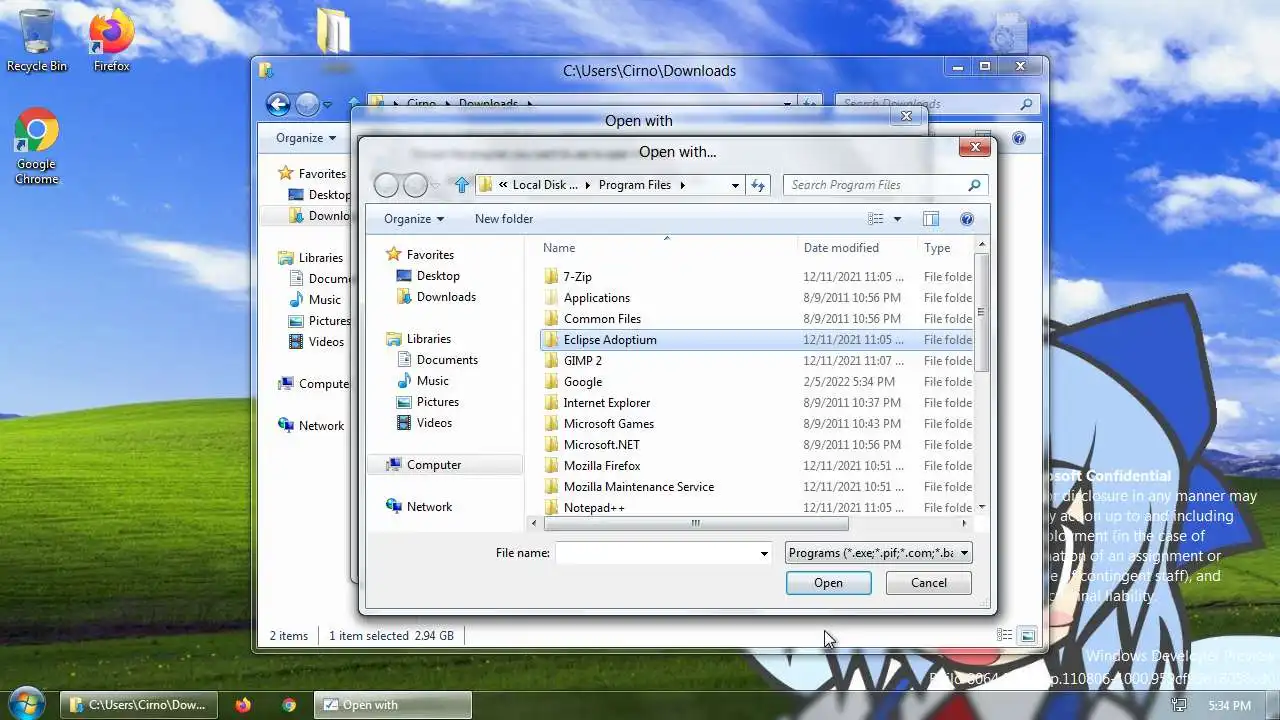Screen dimensions: 1280x720
Task: Expand the view options dropdown arrow
Action: pos(897,219)
